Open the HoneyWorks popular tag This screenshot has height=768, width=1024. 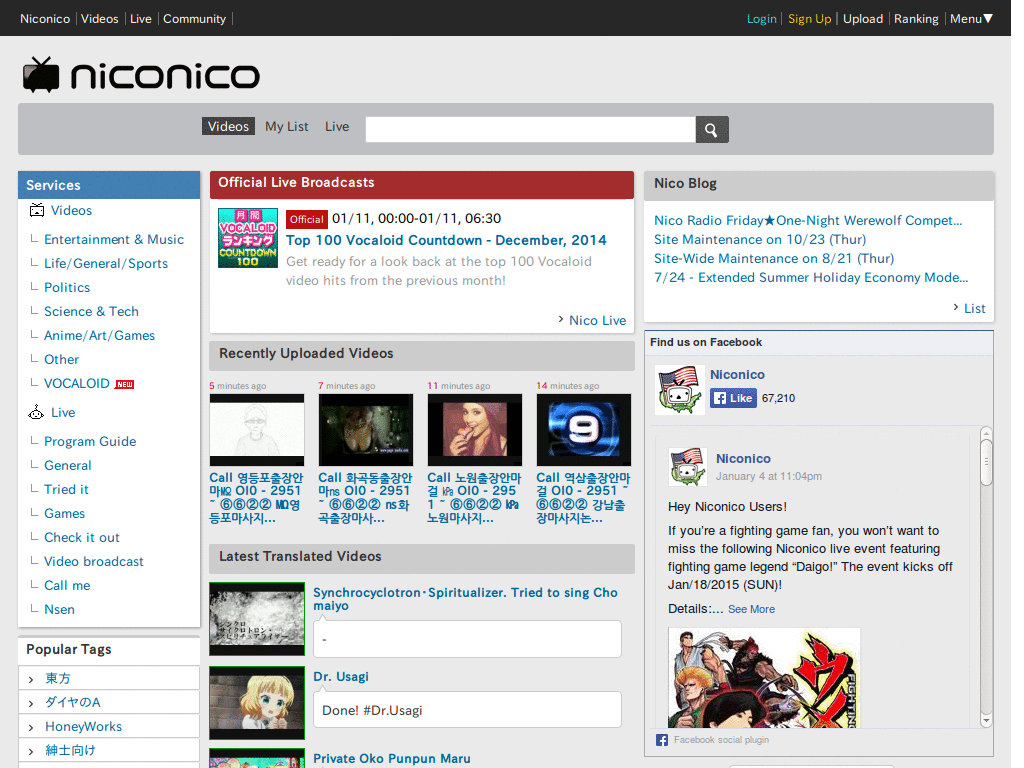pos(84,727)
